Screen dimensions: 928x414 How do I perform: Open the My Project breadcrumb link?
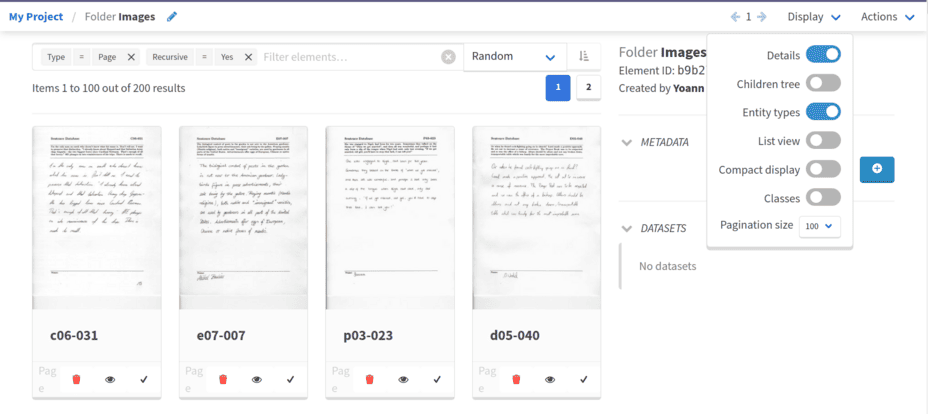[36, 17]
